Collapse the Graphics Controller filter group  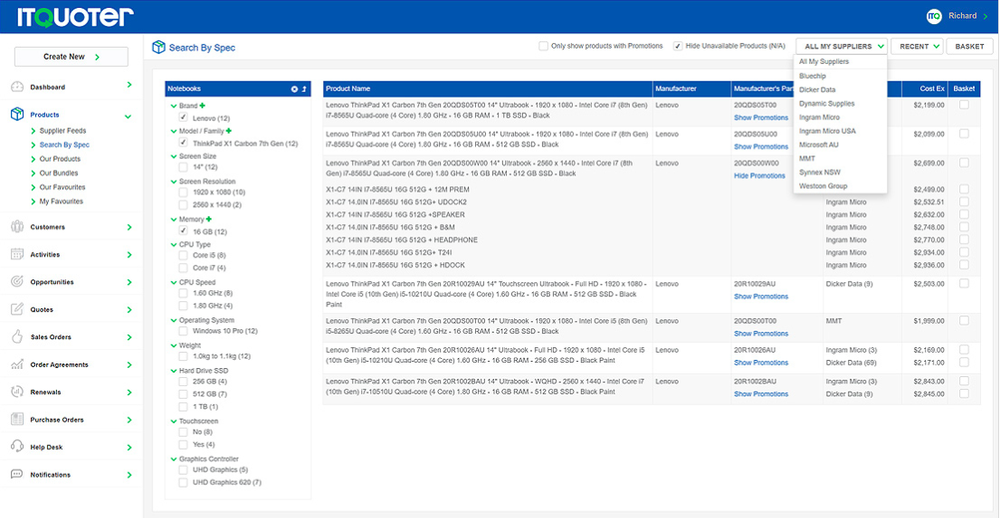click(x=173, y=459)
